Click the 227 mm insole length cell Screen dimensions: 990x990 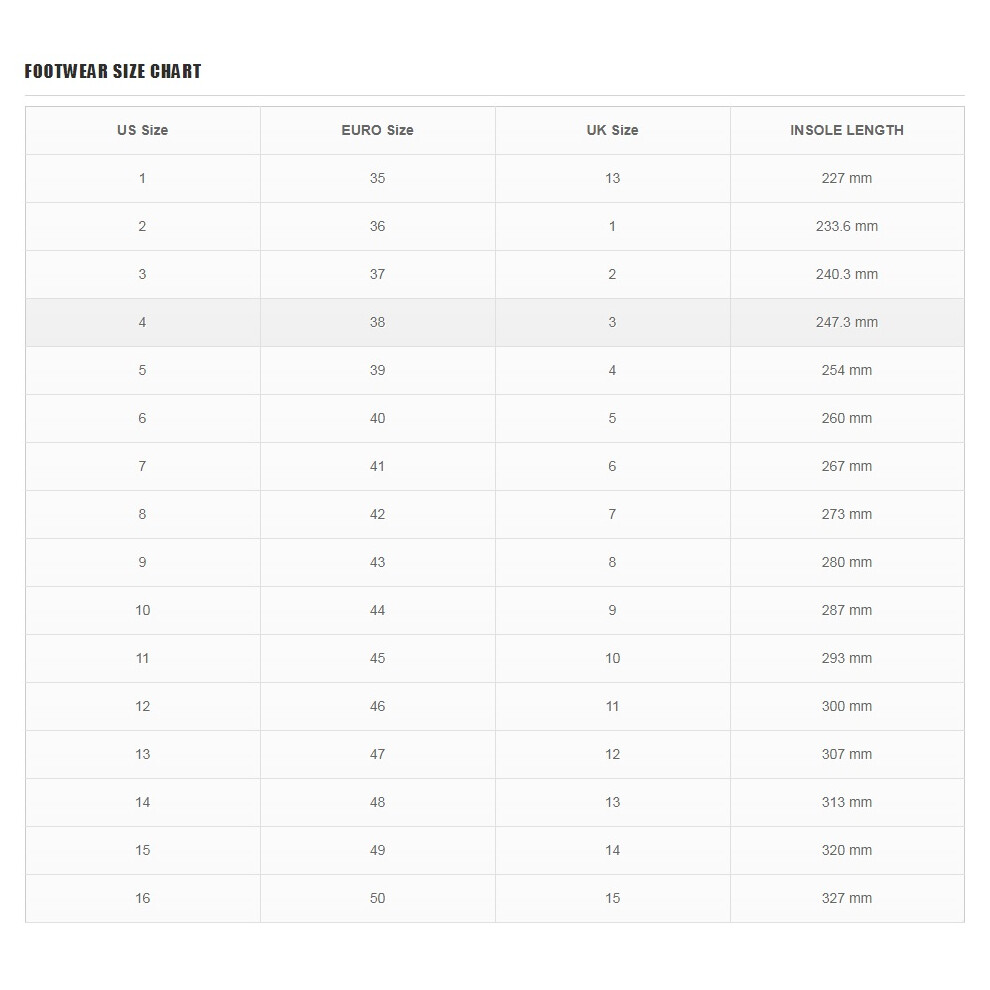[x=847, y=179]
